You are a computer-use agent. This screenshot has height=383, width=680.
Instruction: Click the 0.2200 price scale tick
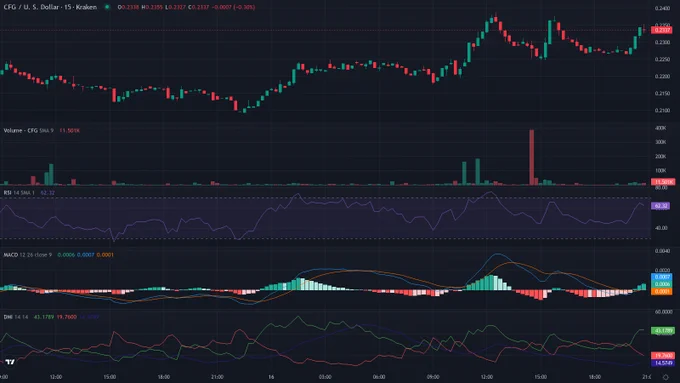click(x=662, y=76)
